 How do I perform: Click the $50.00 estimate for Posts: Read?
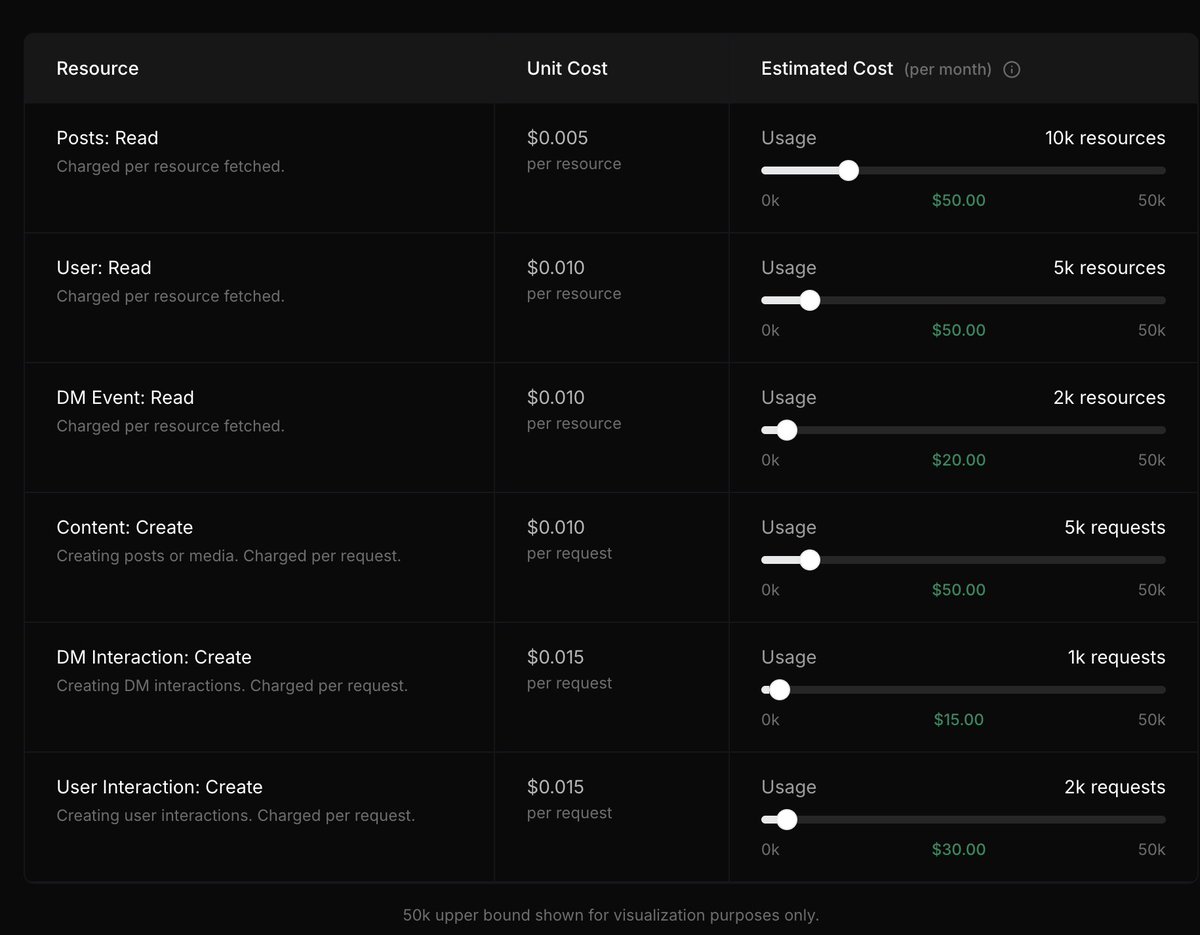pyautogui.click(x=959, y=200)
